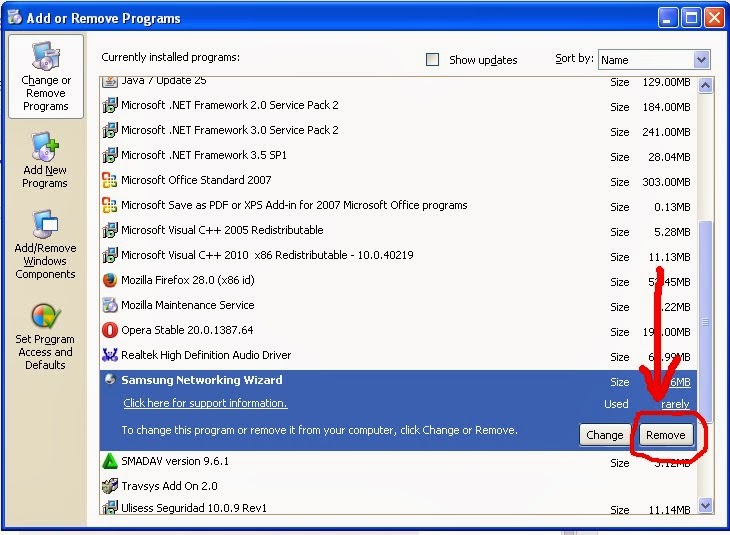Click the 184.00MB size value
Viewport: 730px width, 535px height.
tap(666, 107)
